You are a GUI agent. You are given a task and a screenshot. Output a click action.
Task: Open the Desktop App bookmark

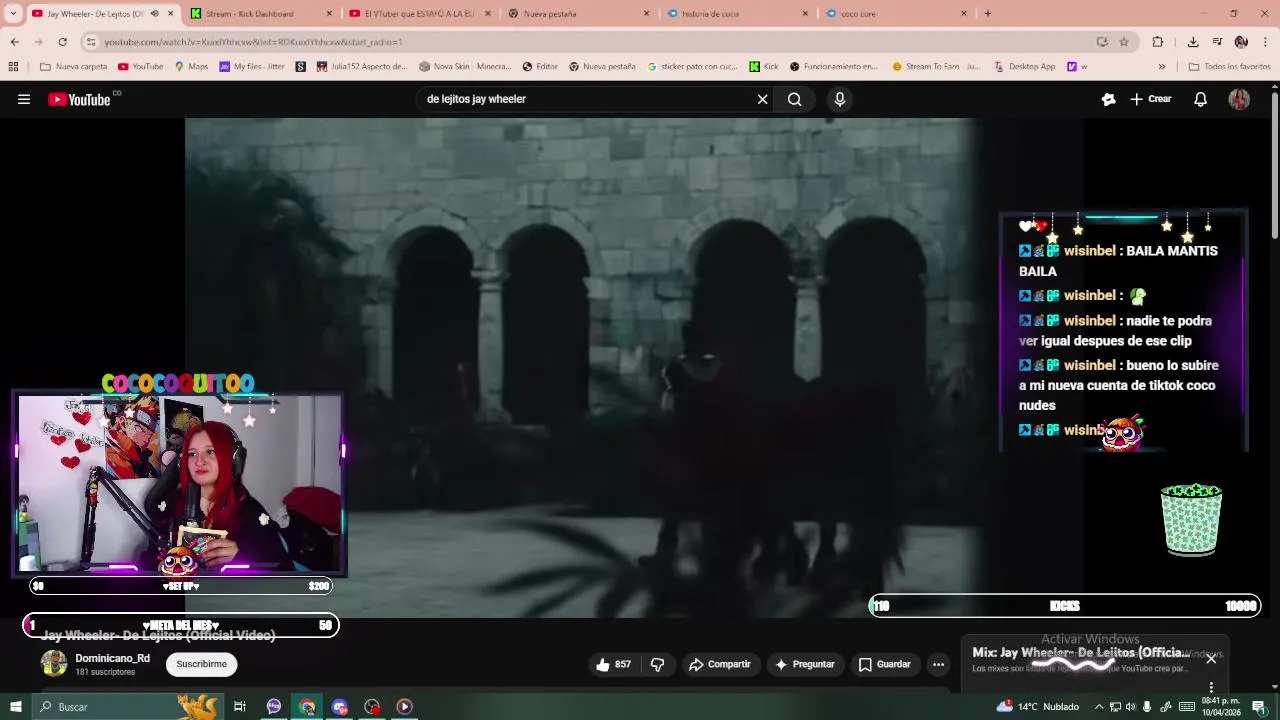(1025, 67)
